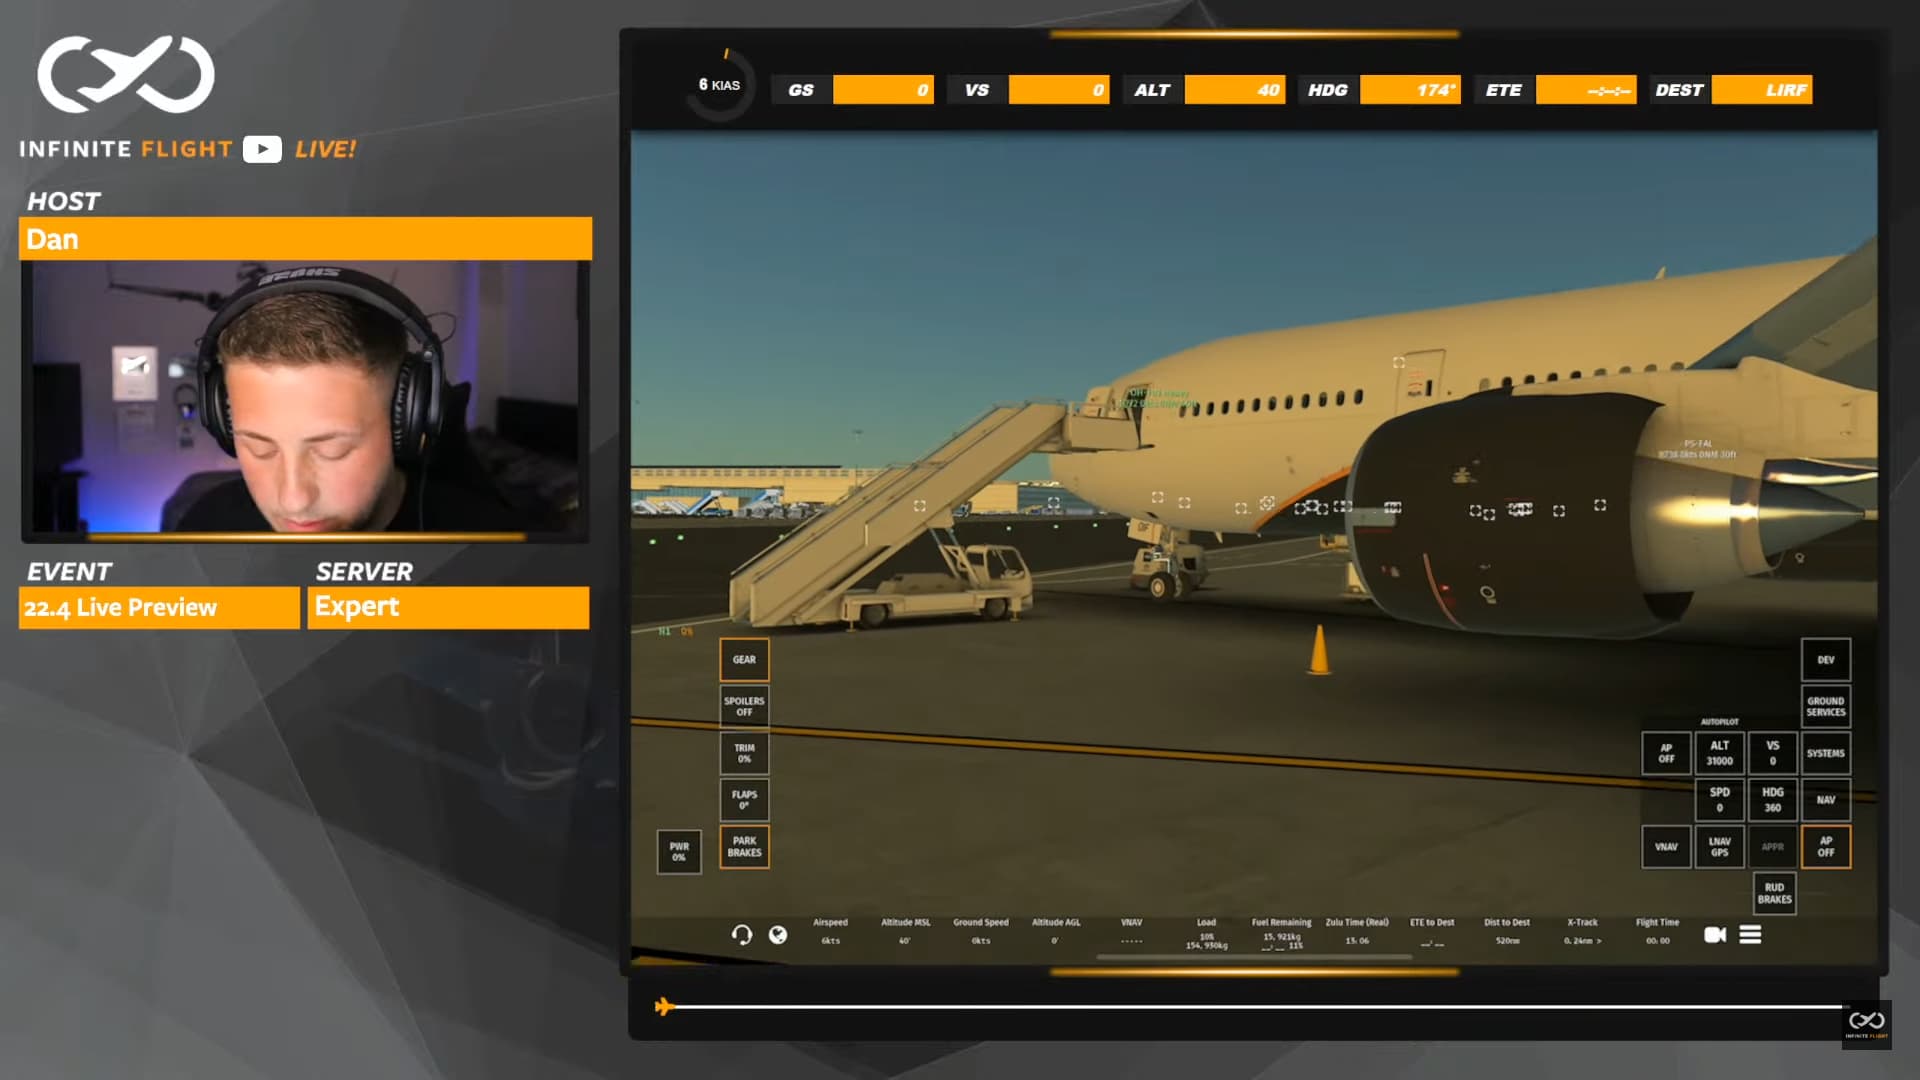Open the hamburger pause menu

point(1750,934)
